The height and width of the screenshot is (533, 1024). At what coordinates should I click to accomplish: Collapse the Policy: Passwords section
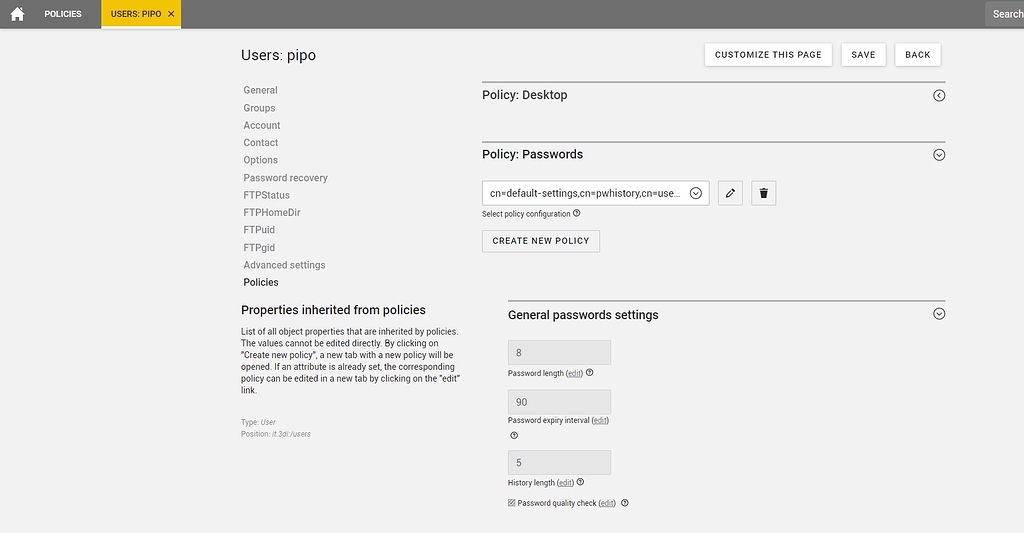pos(938,155)
